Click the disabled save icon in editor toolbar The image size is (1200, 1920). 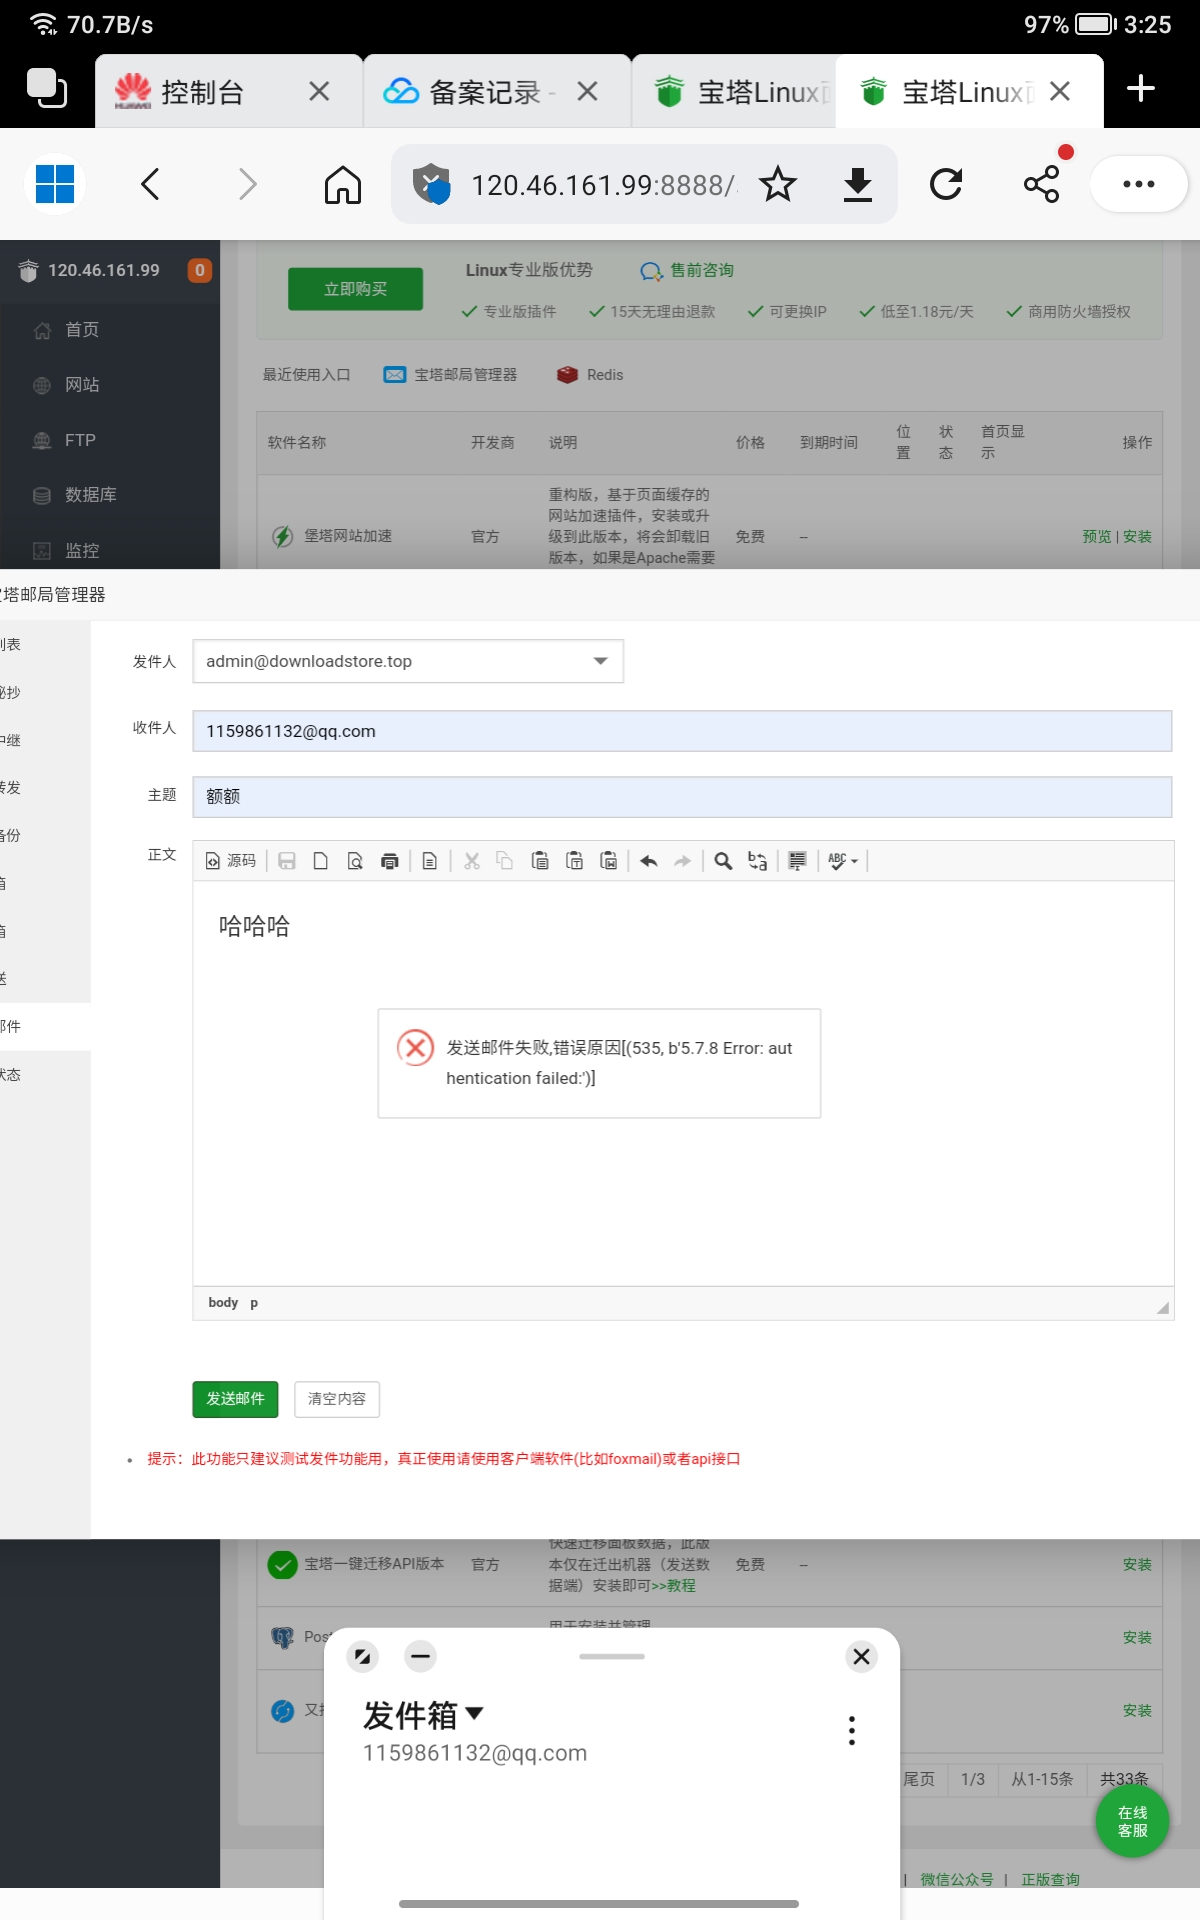click(x=287, y=861)
